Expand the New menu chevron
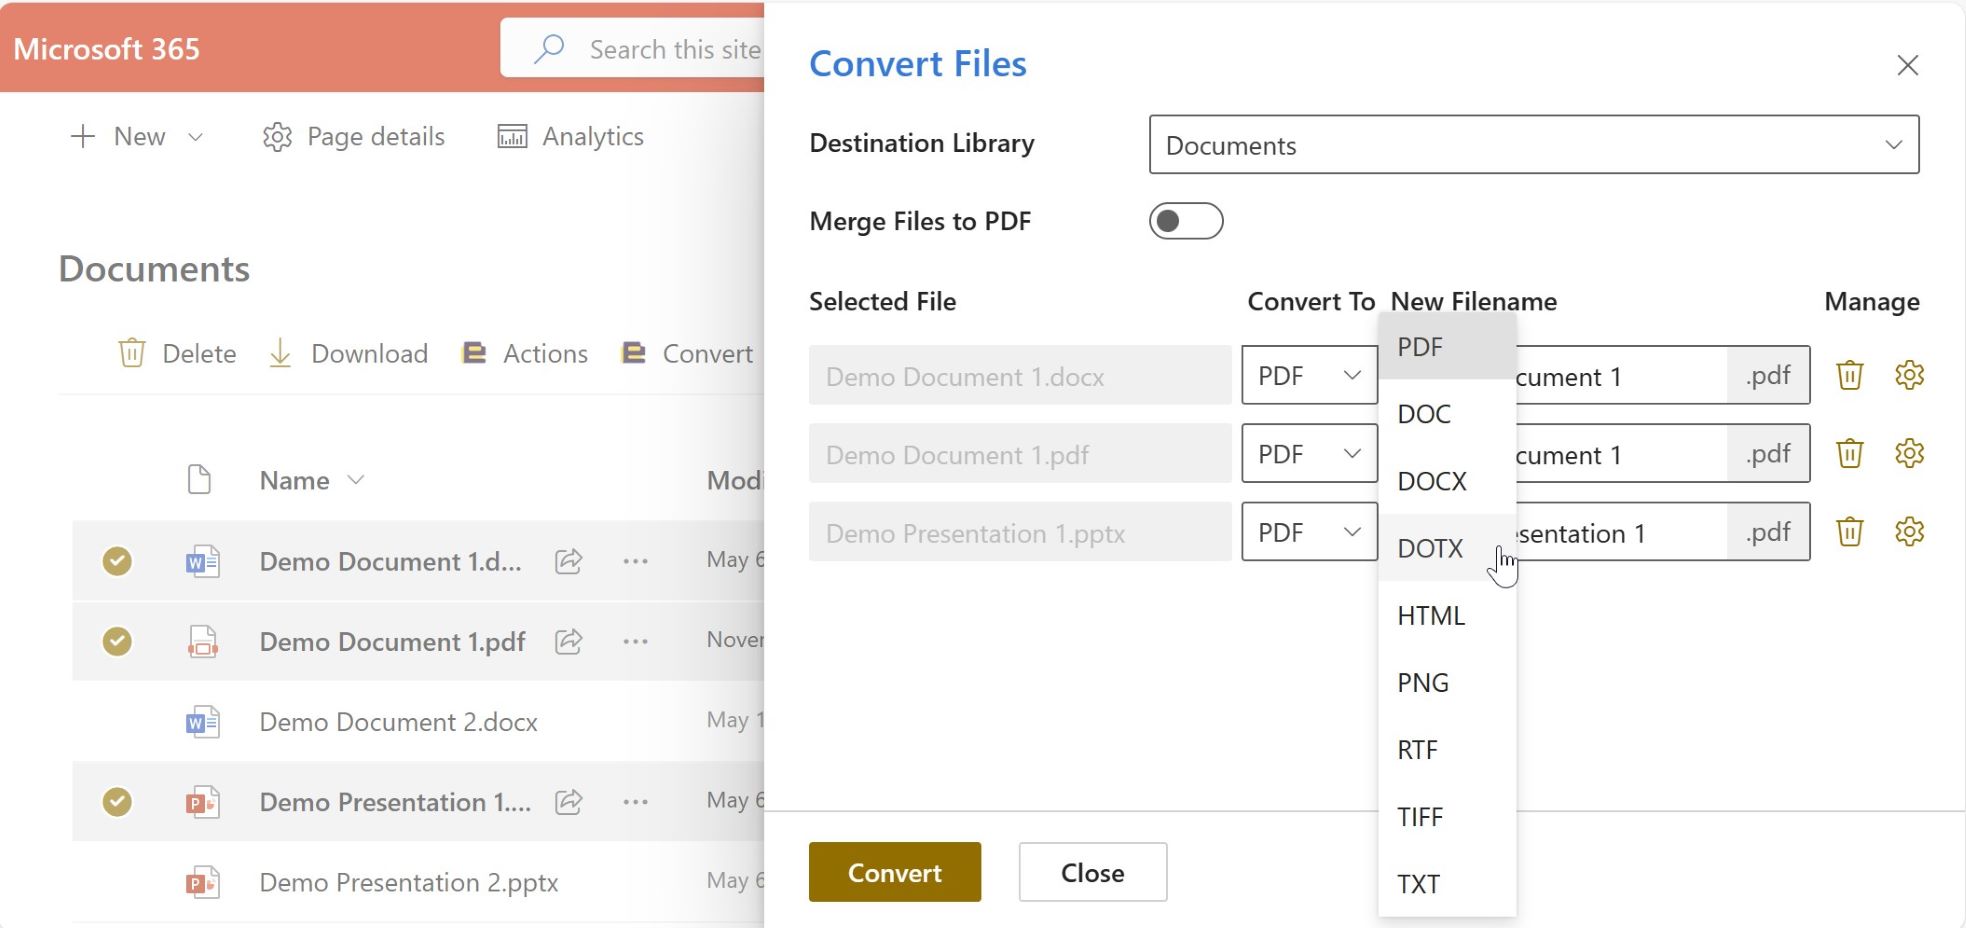The image size is (1966, 928). coord(196,137)
